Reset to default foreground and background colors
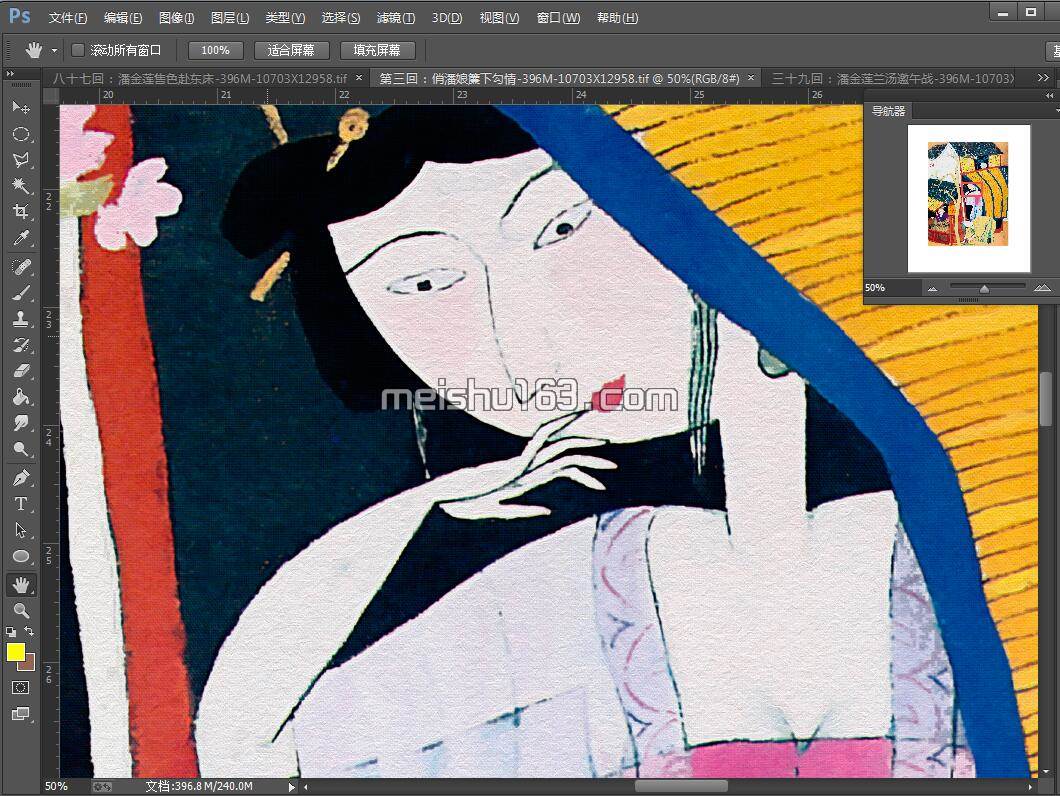Viewport: 1060px width, 796px height. tap(11, 632)
